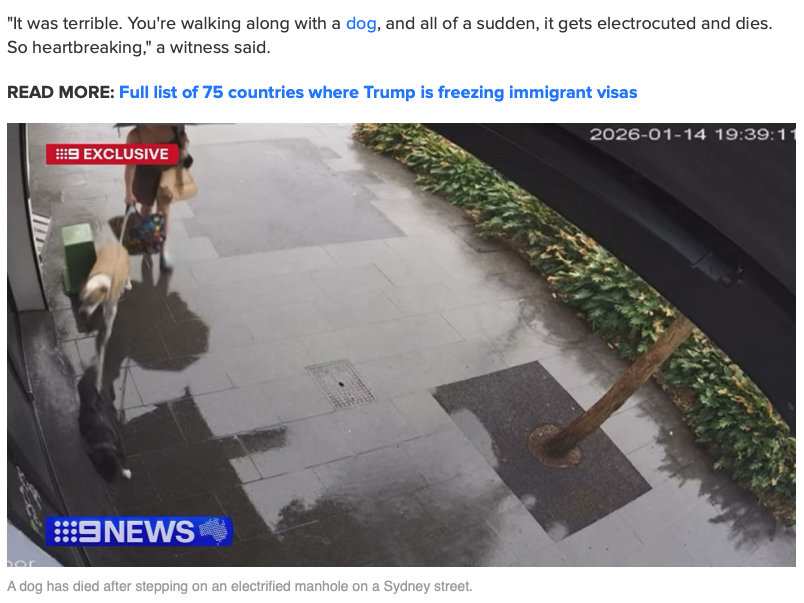The width and height of the screenshot is (804, 603).
Task: Open the blue "dog" link
Action: [361, 24]
